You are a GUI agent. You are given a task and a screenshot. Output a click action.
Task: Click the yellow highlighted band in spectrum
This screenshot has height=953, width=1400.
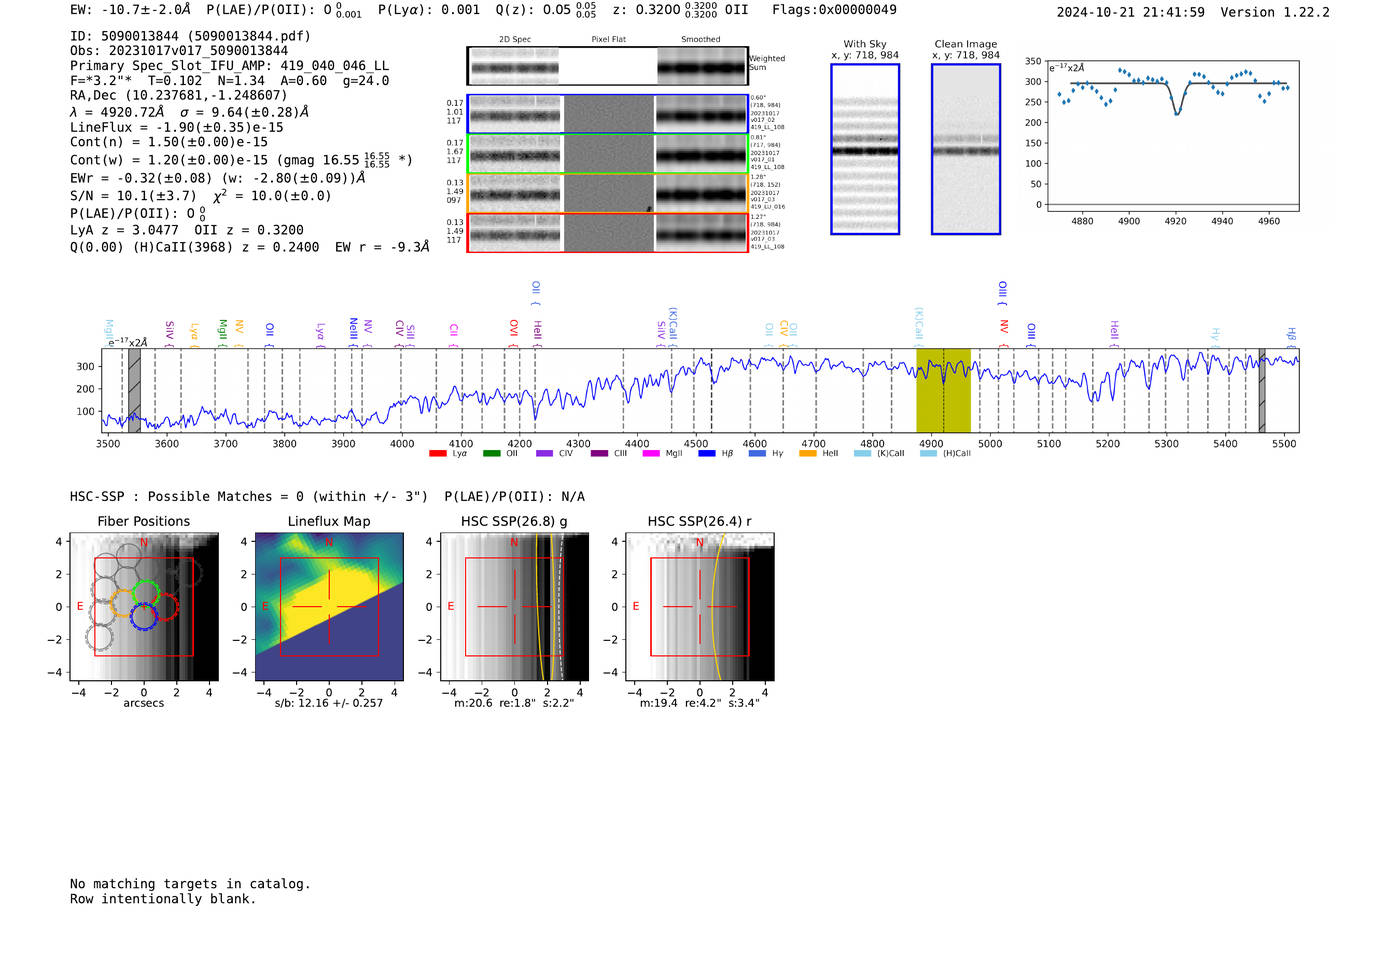click(943, 390)
